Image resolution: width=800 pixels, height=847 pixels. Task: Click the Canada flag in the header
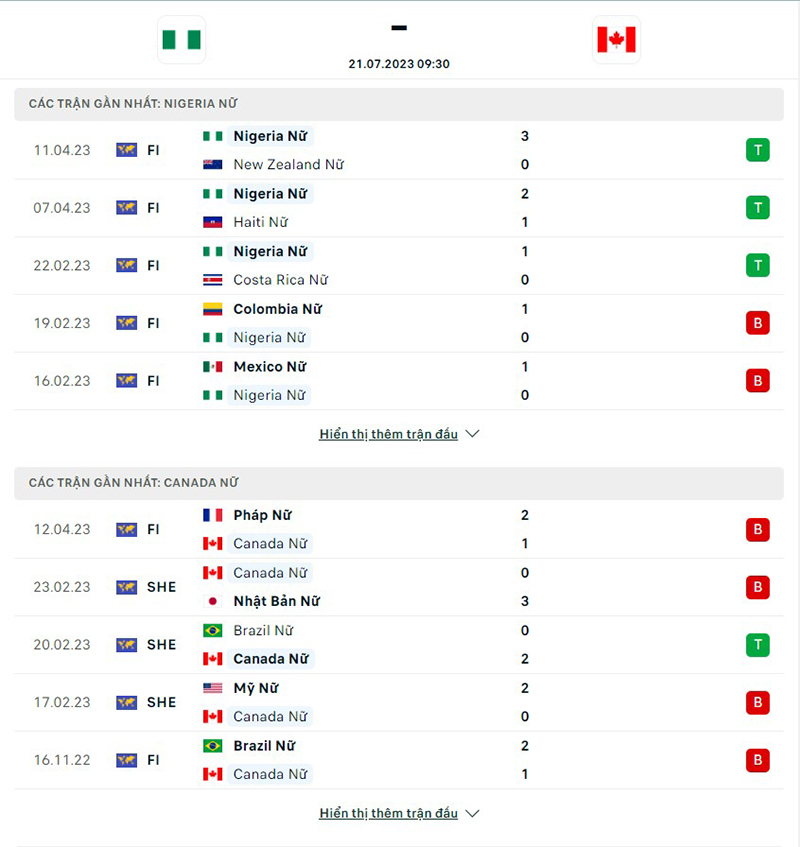[x=617, y=41]
